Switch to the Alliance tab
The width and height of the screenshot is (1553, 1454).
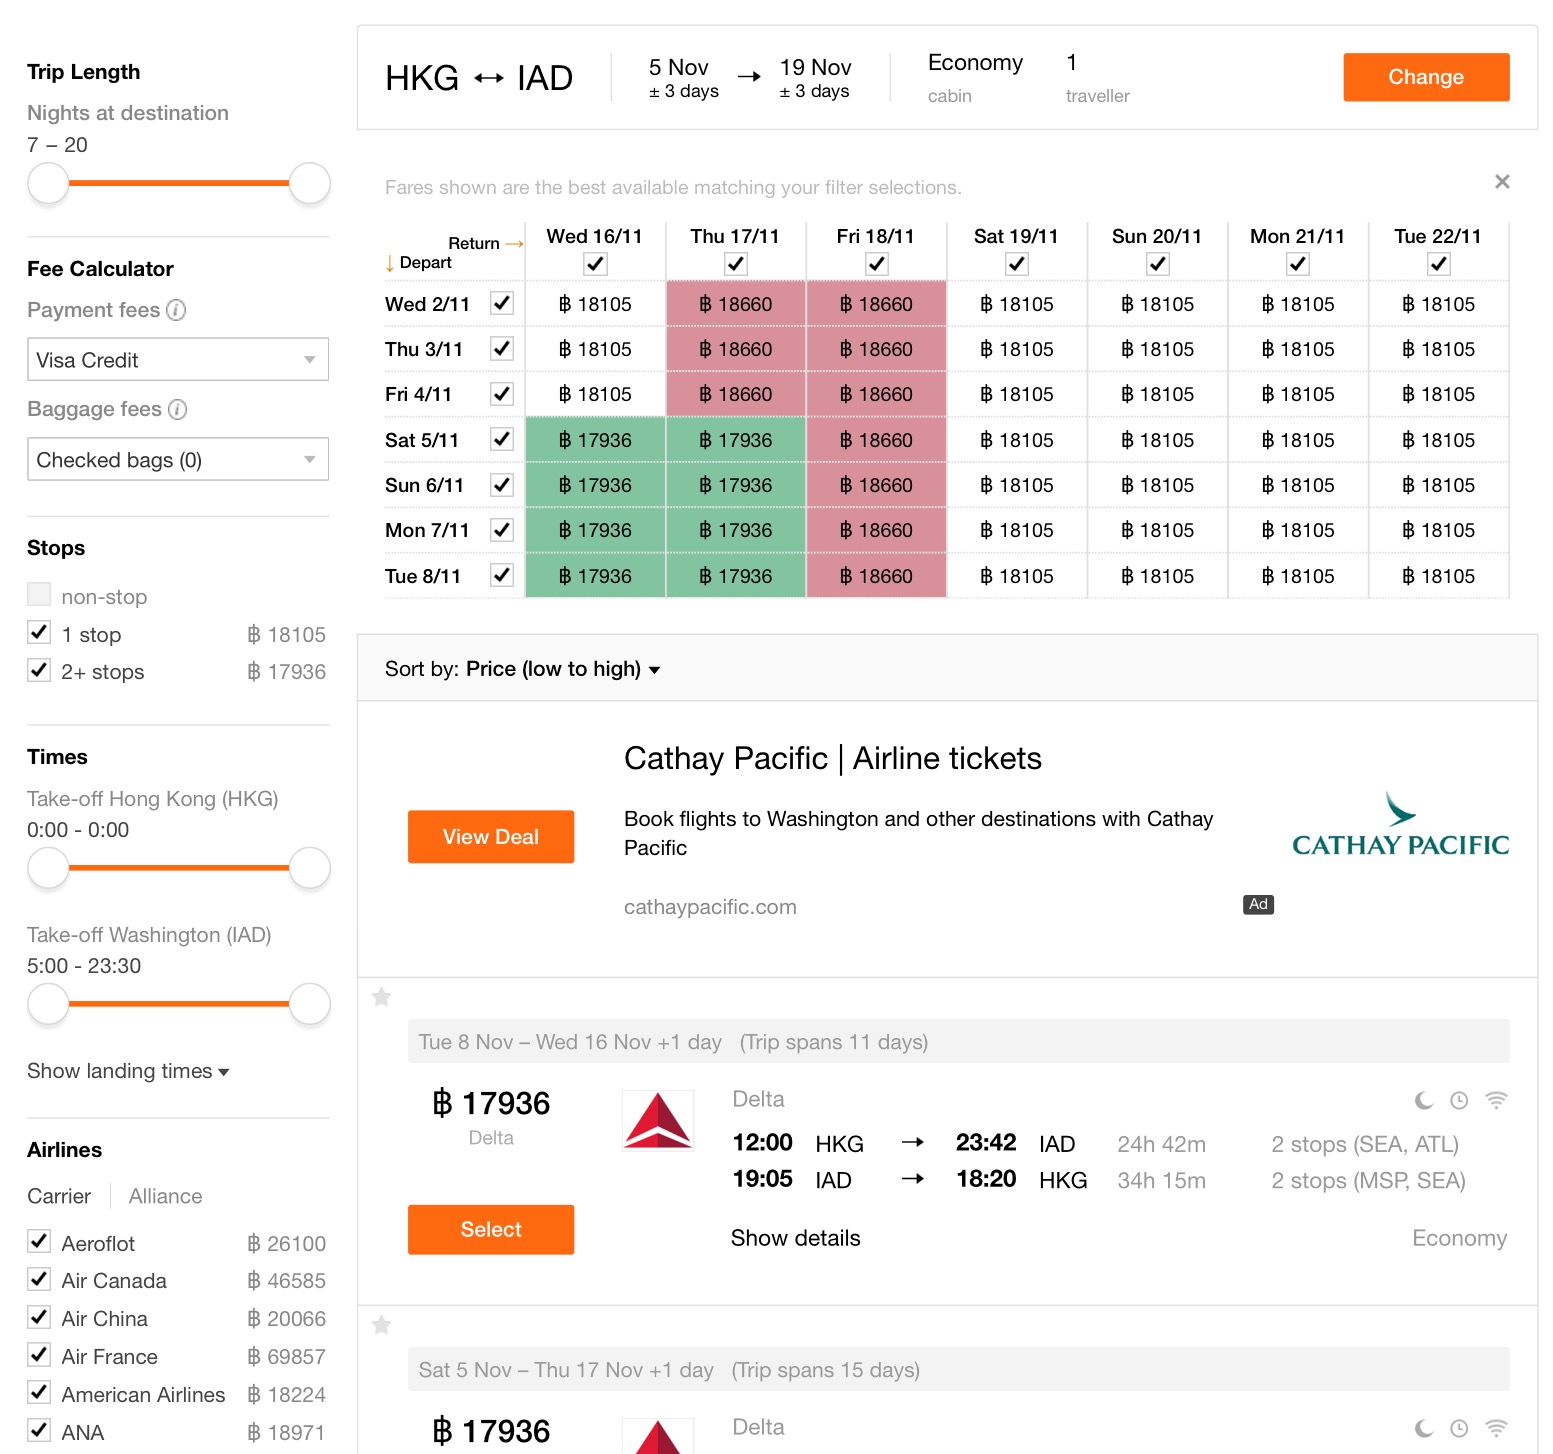click(x=165, y=1196)
